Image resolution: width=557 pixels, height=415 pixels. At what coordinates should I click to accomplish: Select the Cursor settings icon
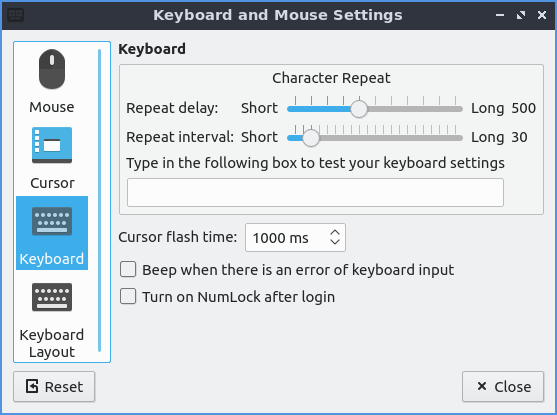click(52, 145)
